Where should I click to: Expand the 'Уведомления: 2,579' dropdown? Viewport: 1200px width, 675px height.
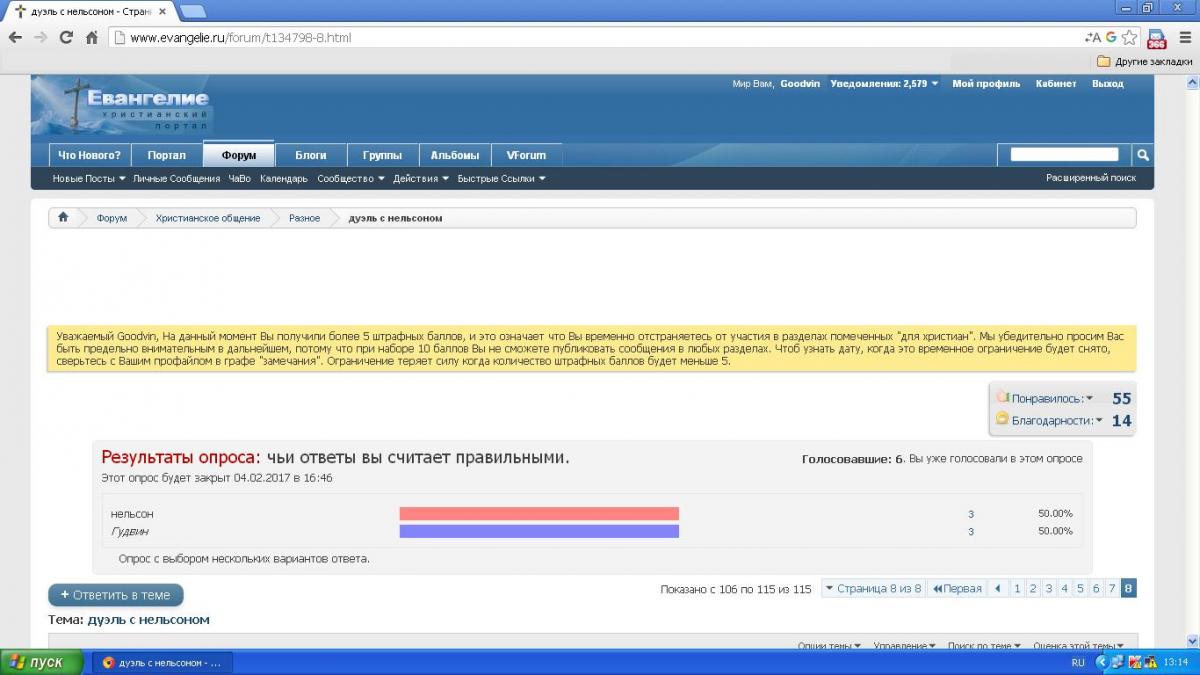[x=884, y=84]
